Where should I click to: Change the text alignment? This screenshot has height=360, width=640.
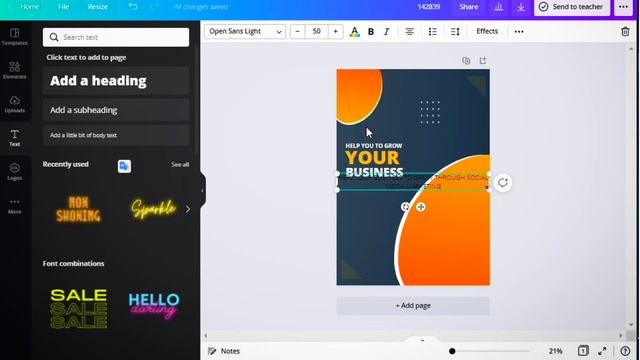click(409, 31)
